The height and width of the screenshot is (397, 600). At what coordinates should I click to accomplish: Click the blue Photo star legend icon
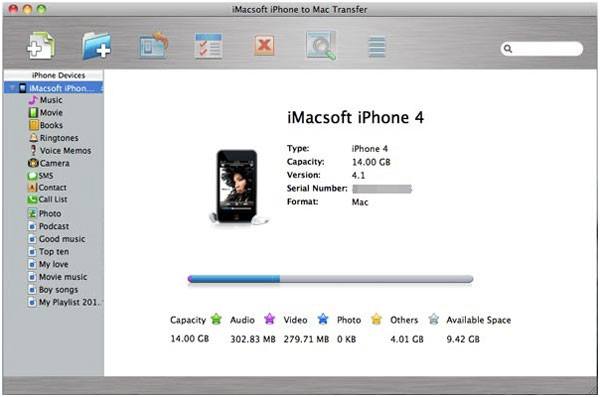point(323,319)
